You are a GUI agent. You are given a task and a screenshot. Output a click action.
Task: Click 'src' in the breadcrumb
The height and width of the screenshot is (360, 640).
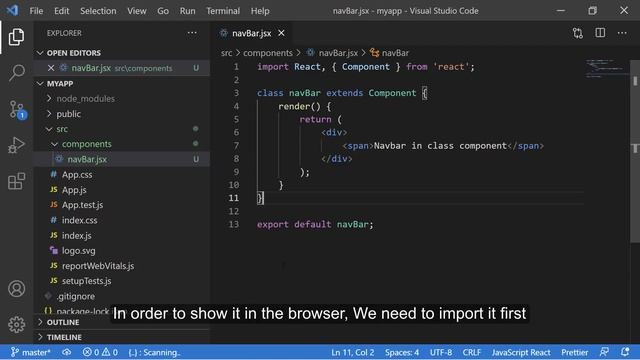227,53
